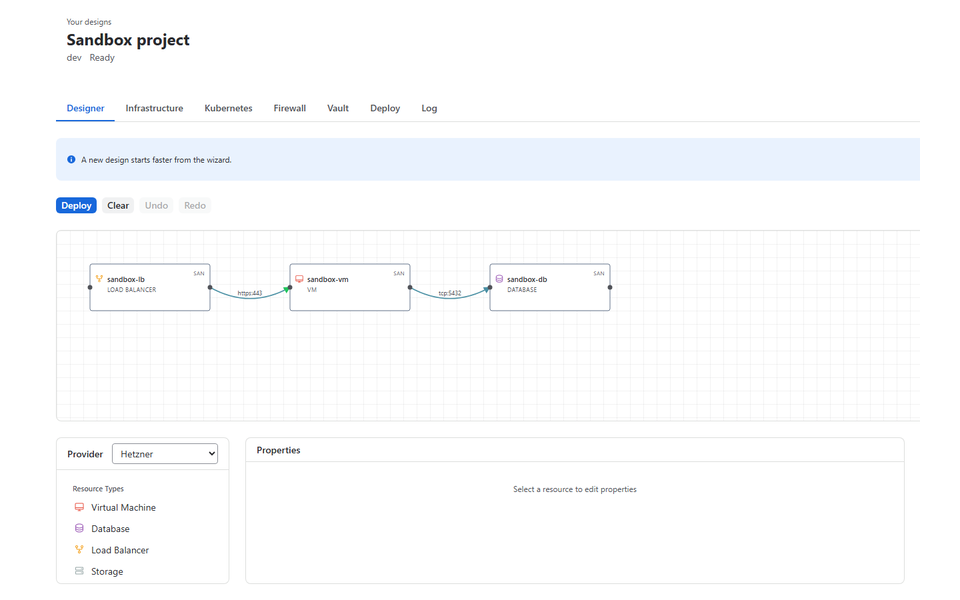The image size is (960, 600).
Task: Click the Redo button
Action: pyautogui.click(x=195, y=205)
